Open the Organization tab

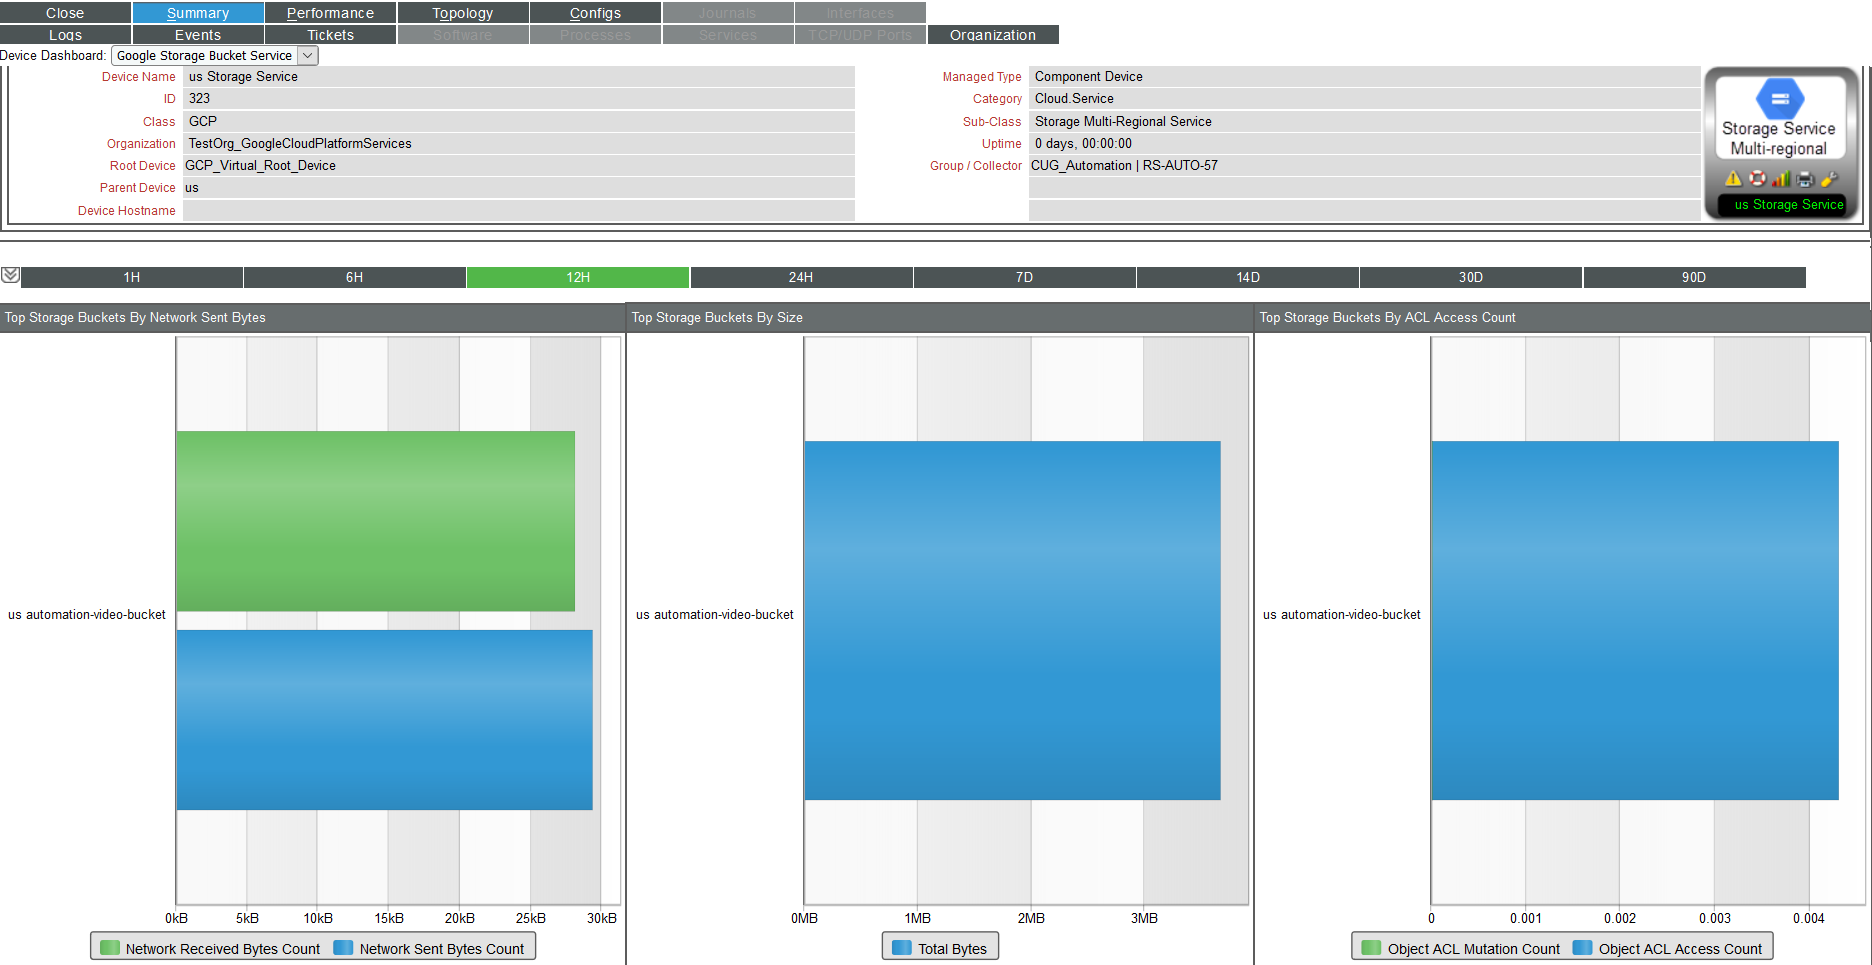(x=993, y=33)
